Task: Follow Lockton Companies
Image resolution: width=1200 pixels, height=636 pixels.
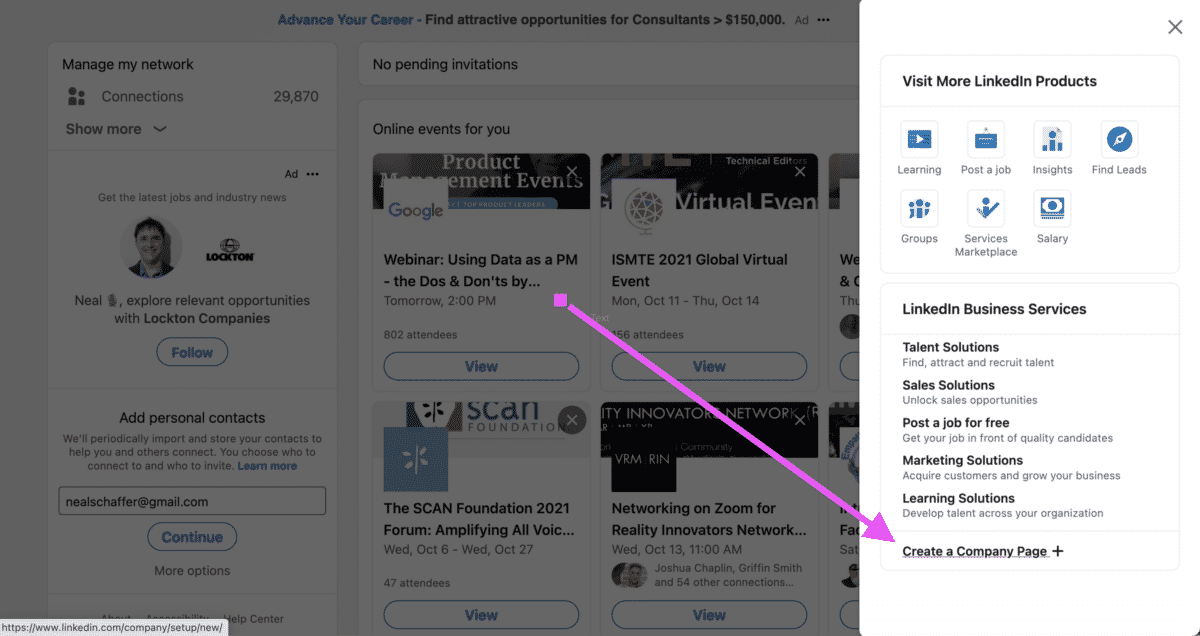Action: coord(192,352)
